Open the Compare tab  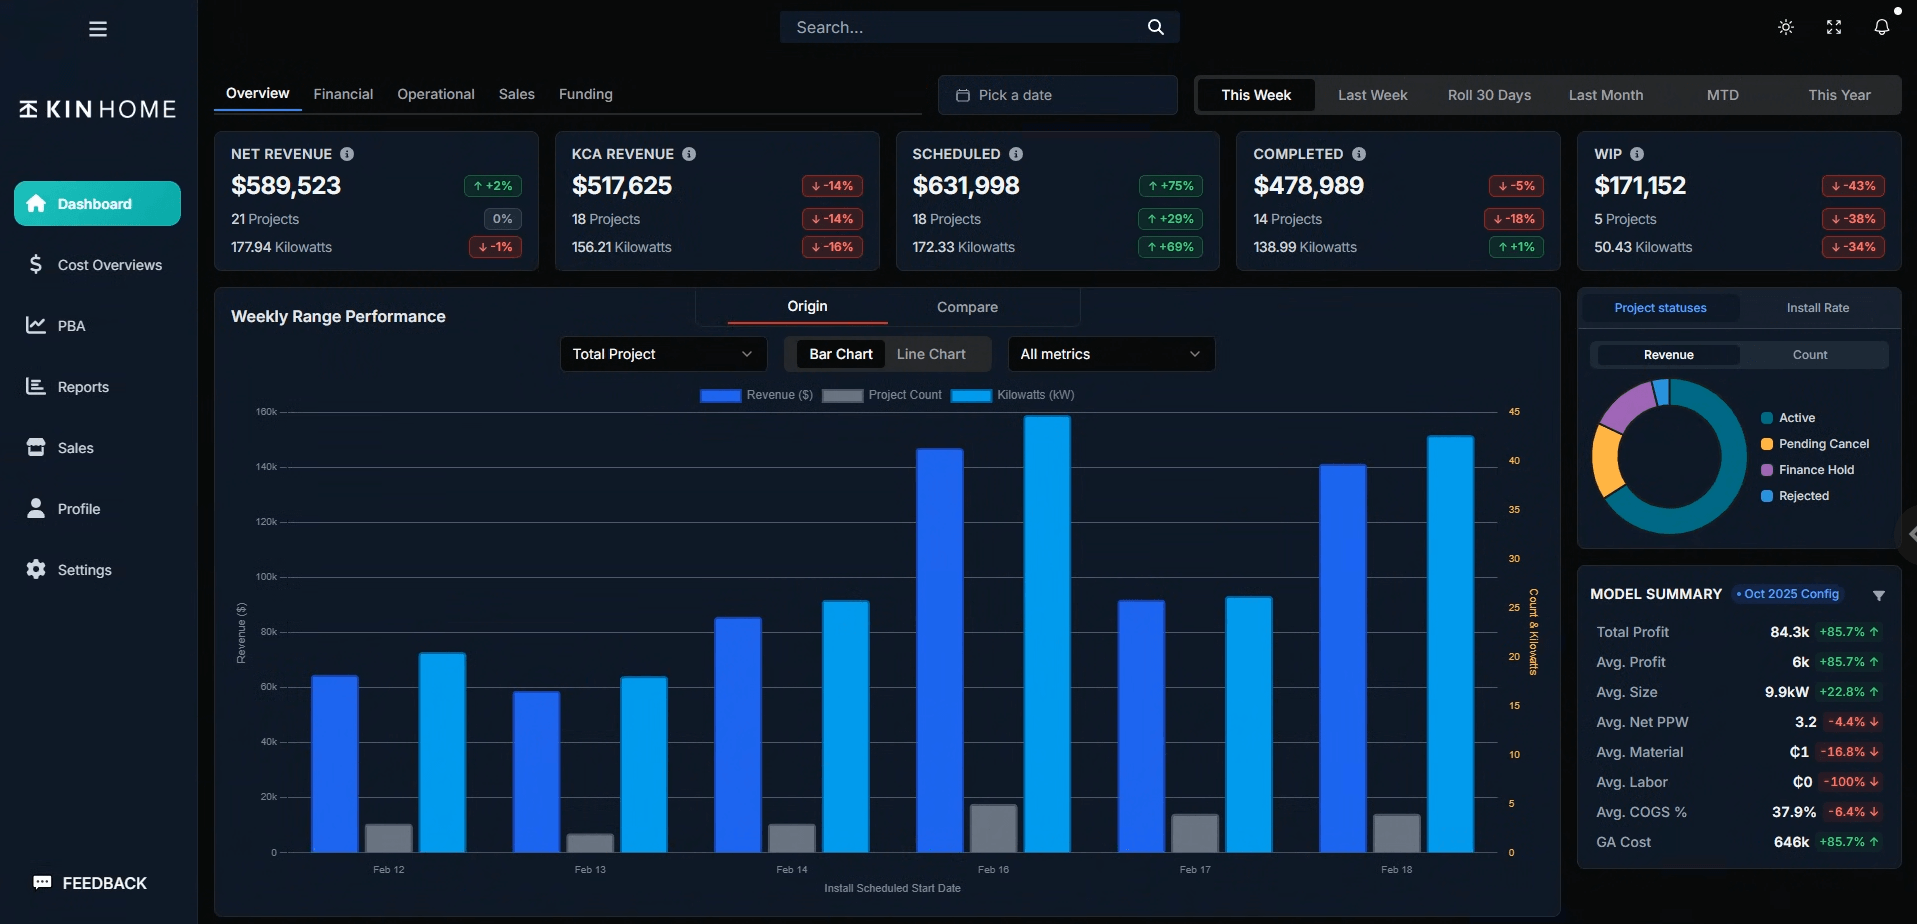967,307
